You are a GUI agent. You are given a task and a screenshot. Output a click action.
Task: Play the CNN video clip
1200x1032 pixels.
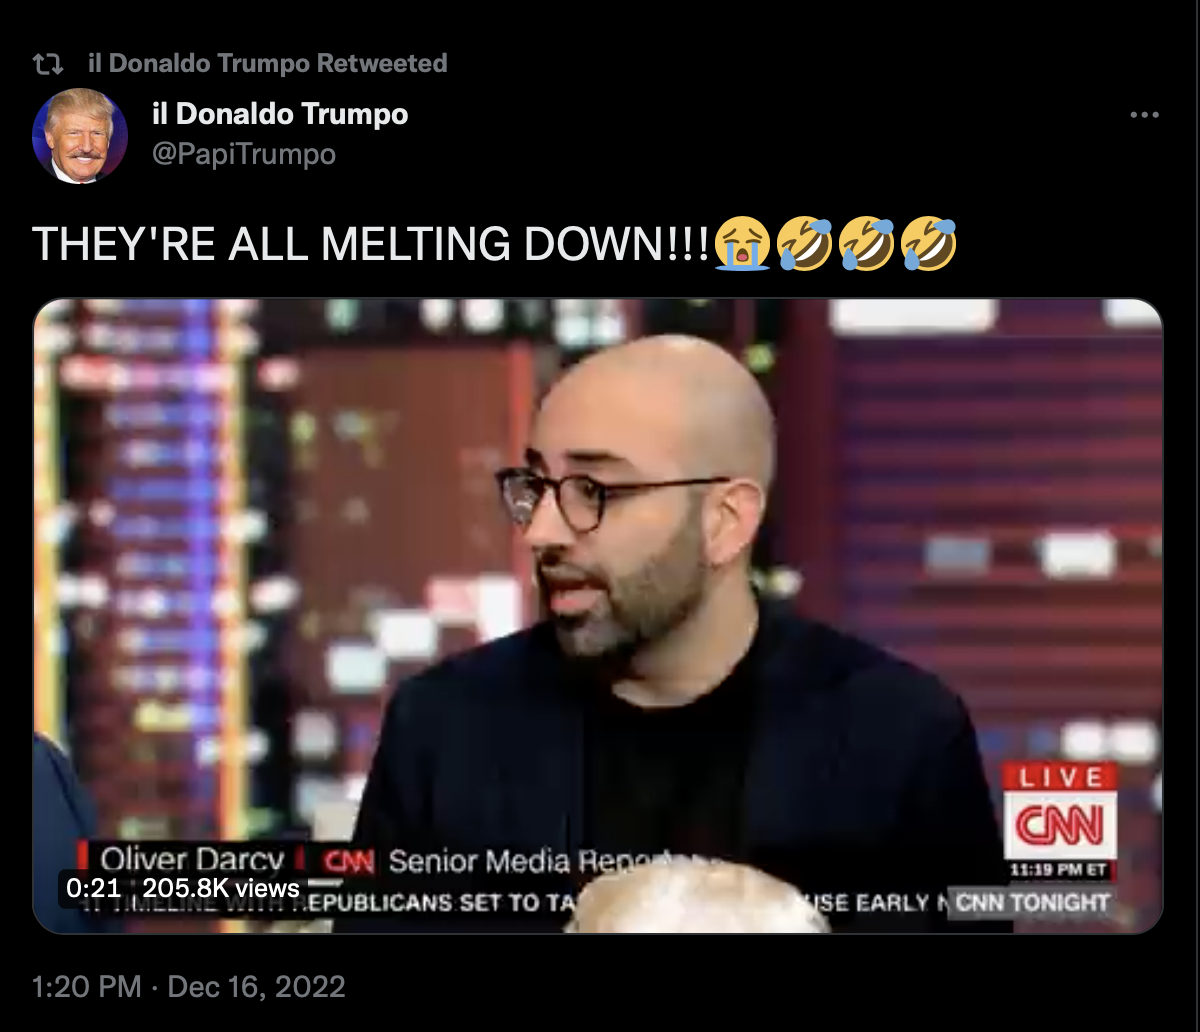tap(598, 616)
